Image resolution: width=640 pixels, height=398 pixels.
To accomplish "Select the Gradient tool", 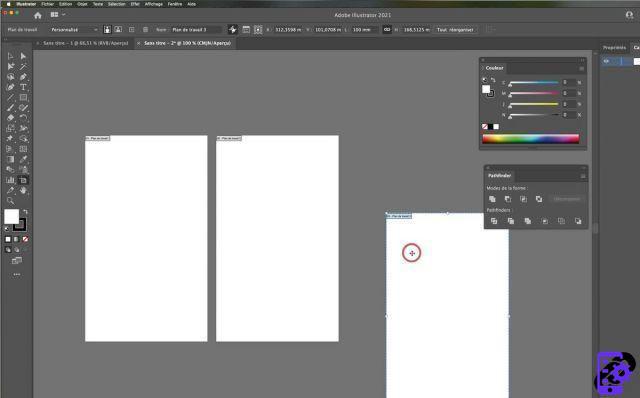I will pos(11,159).
